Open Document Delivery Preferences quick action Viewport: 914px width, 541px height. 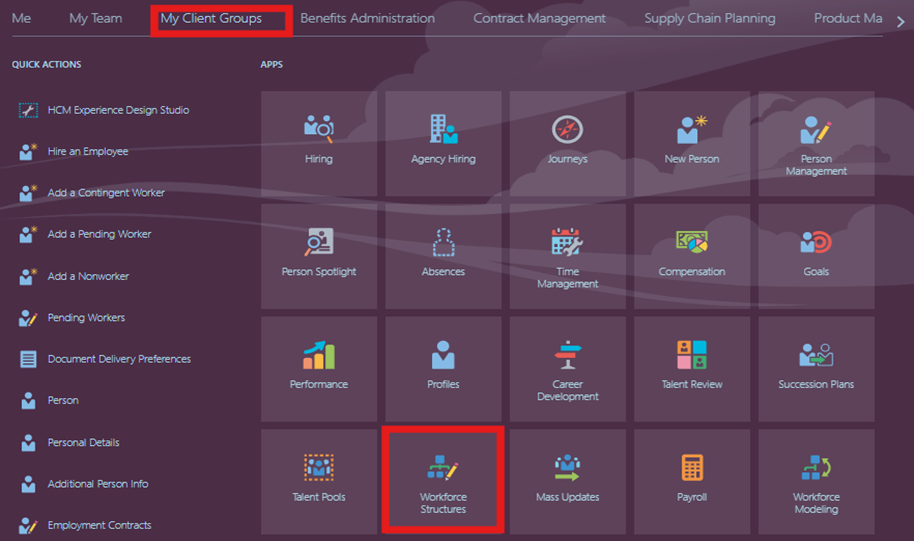click(x=119, y=359)
